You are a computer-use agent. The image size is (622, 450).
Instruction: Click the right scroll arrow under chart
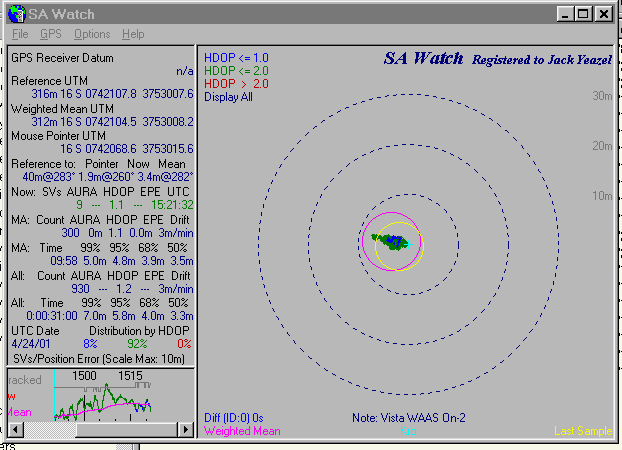[x=185, y=429]
